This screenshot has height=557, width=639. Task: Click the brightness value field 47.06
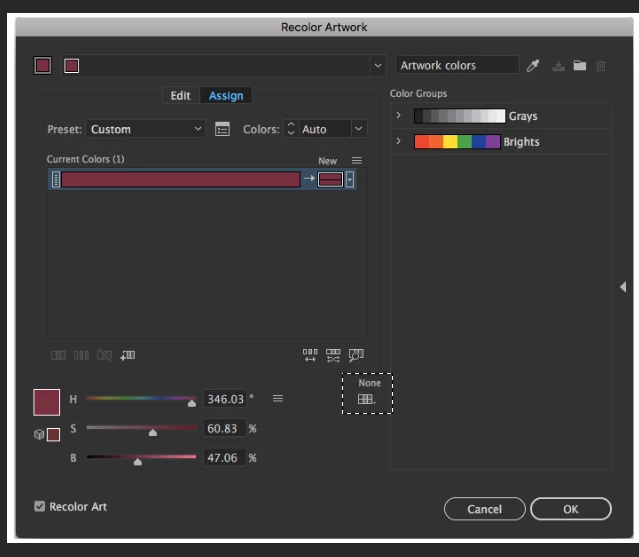point(225,458)
